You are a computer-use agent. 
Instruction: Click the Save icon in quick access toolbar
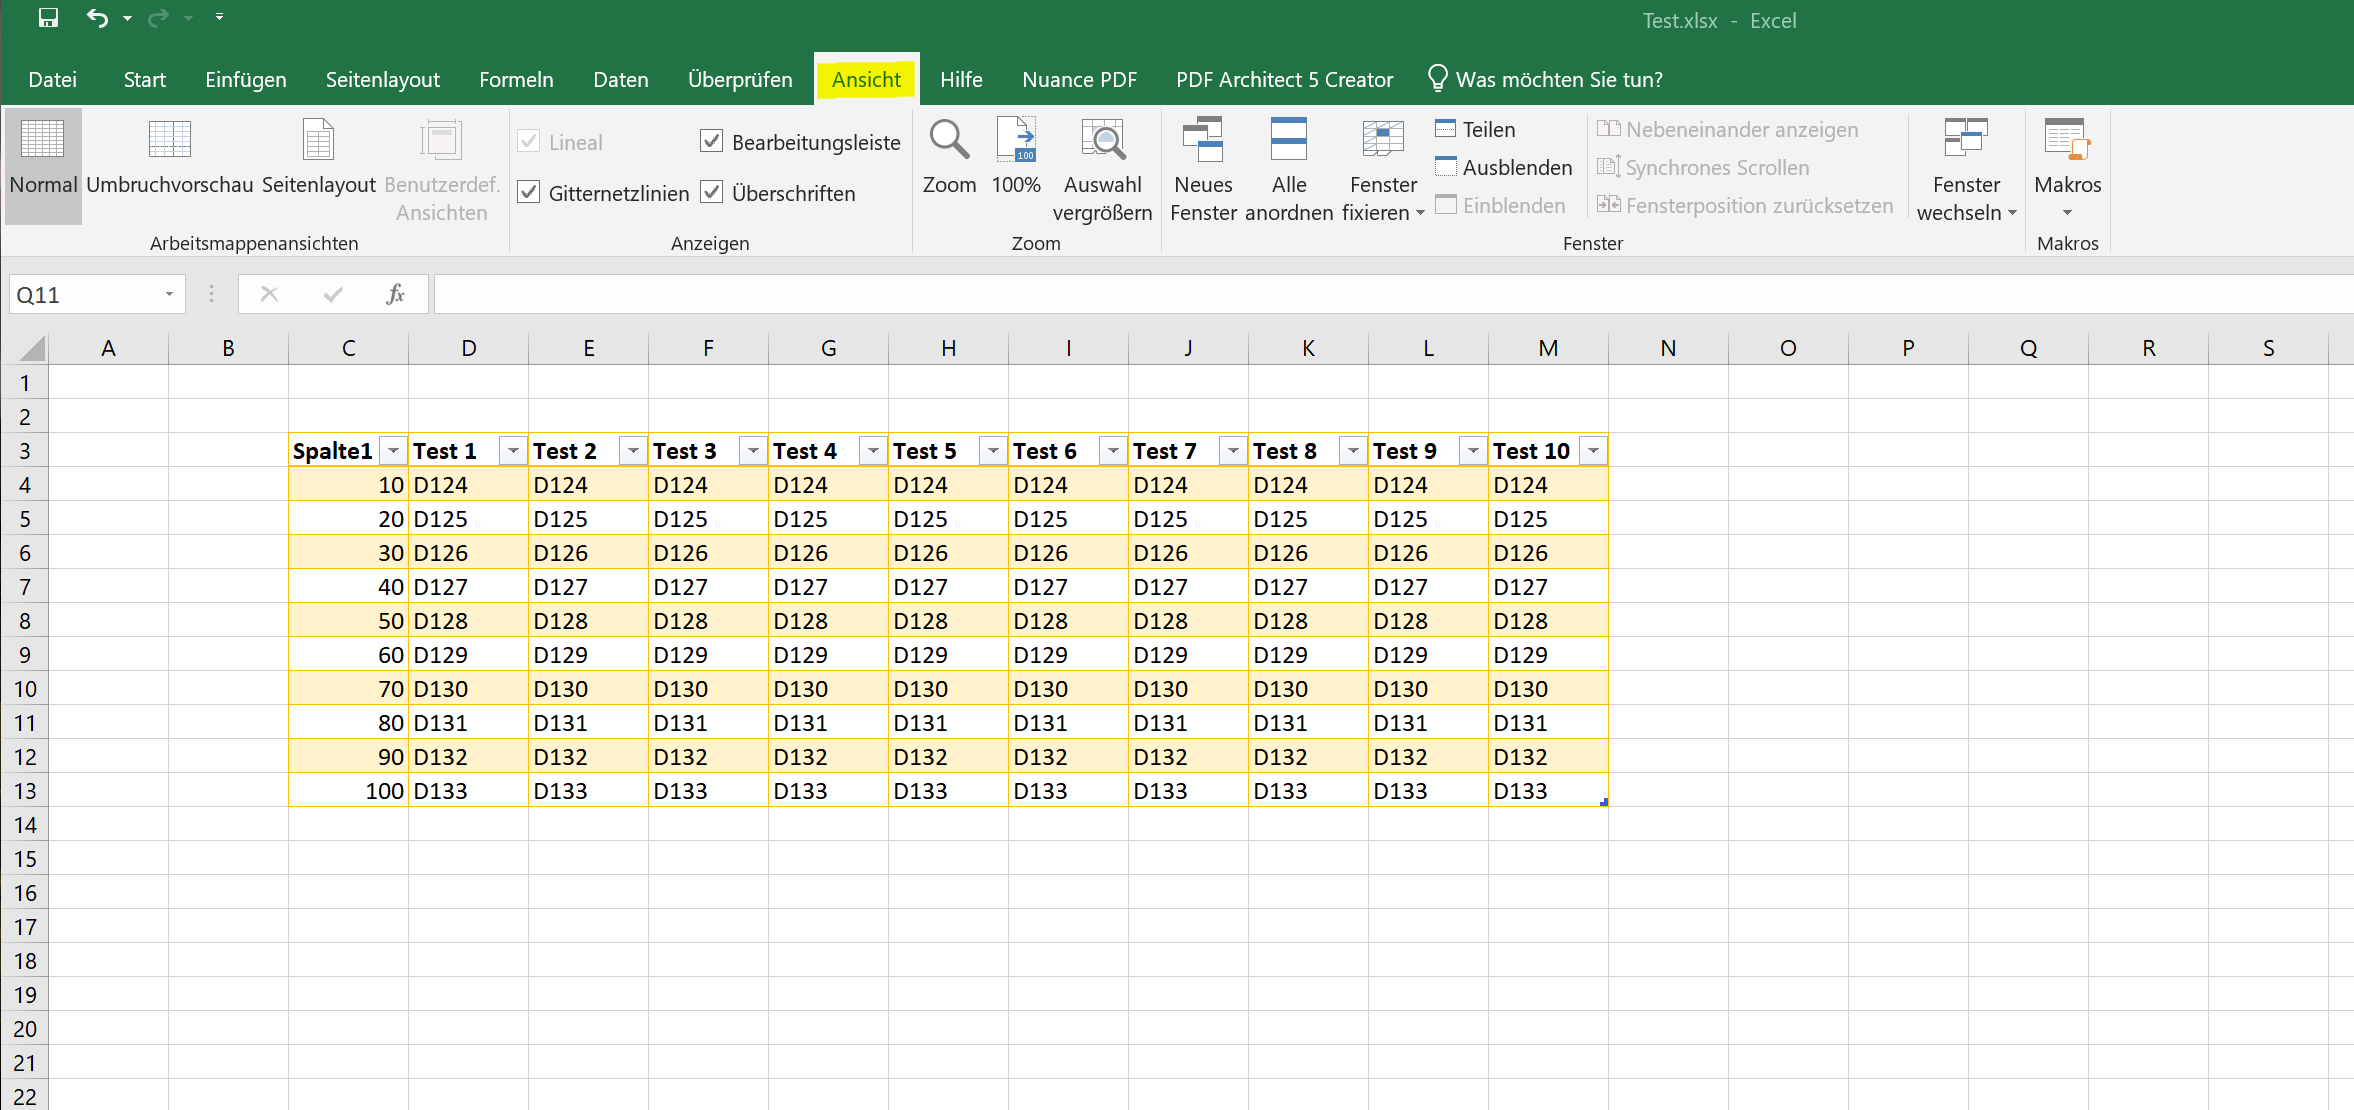tap(48, 18)
